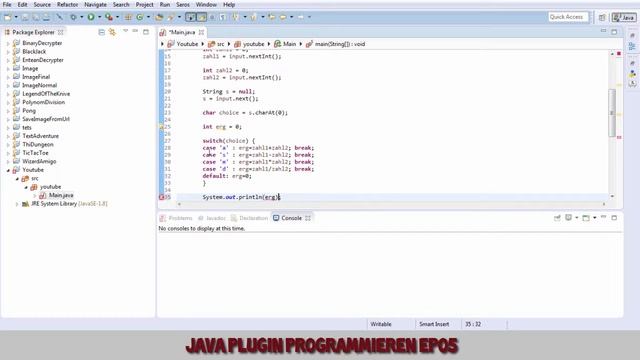Open the Debug button dropdown arrow
Screen dimensions: 640x360
tap(81, 17)
